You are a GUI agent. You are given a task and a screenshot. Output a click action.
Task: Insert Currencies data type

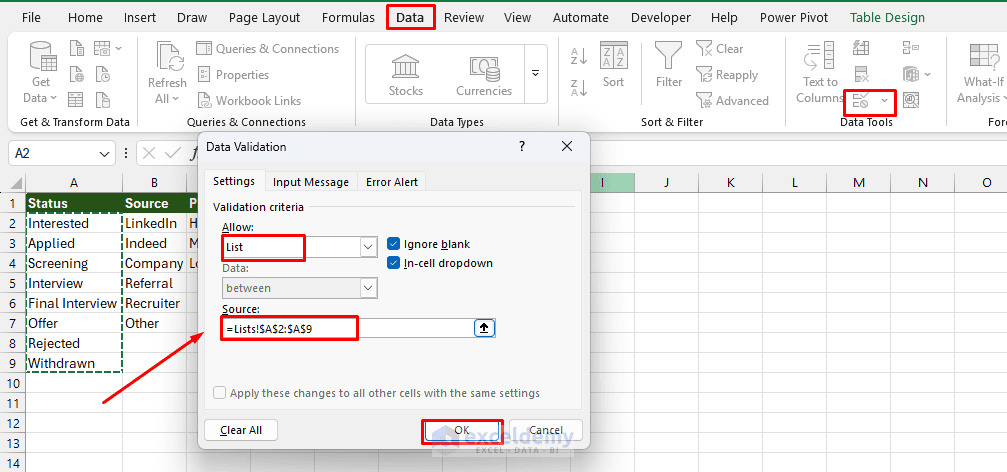click(x=484, y=74)
